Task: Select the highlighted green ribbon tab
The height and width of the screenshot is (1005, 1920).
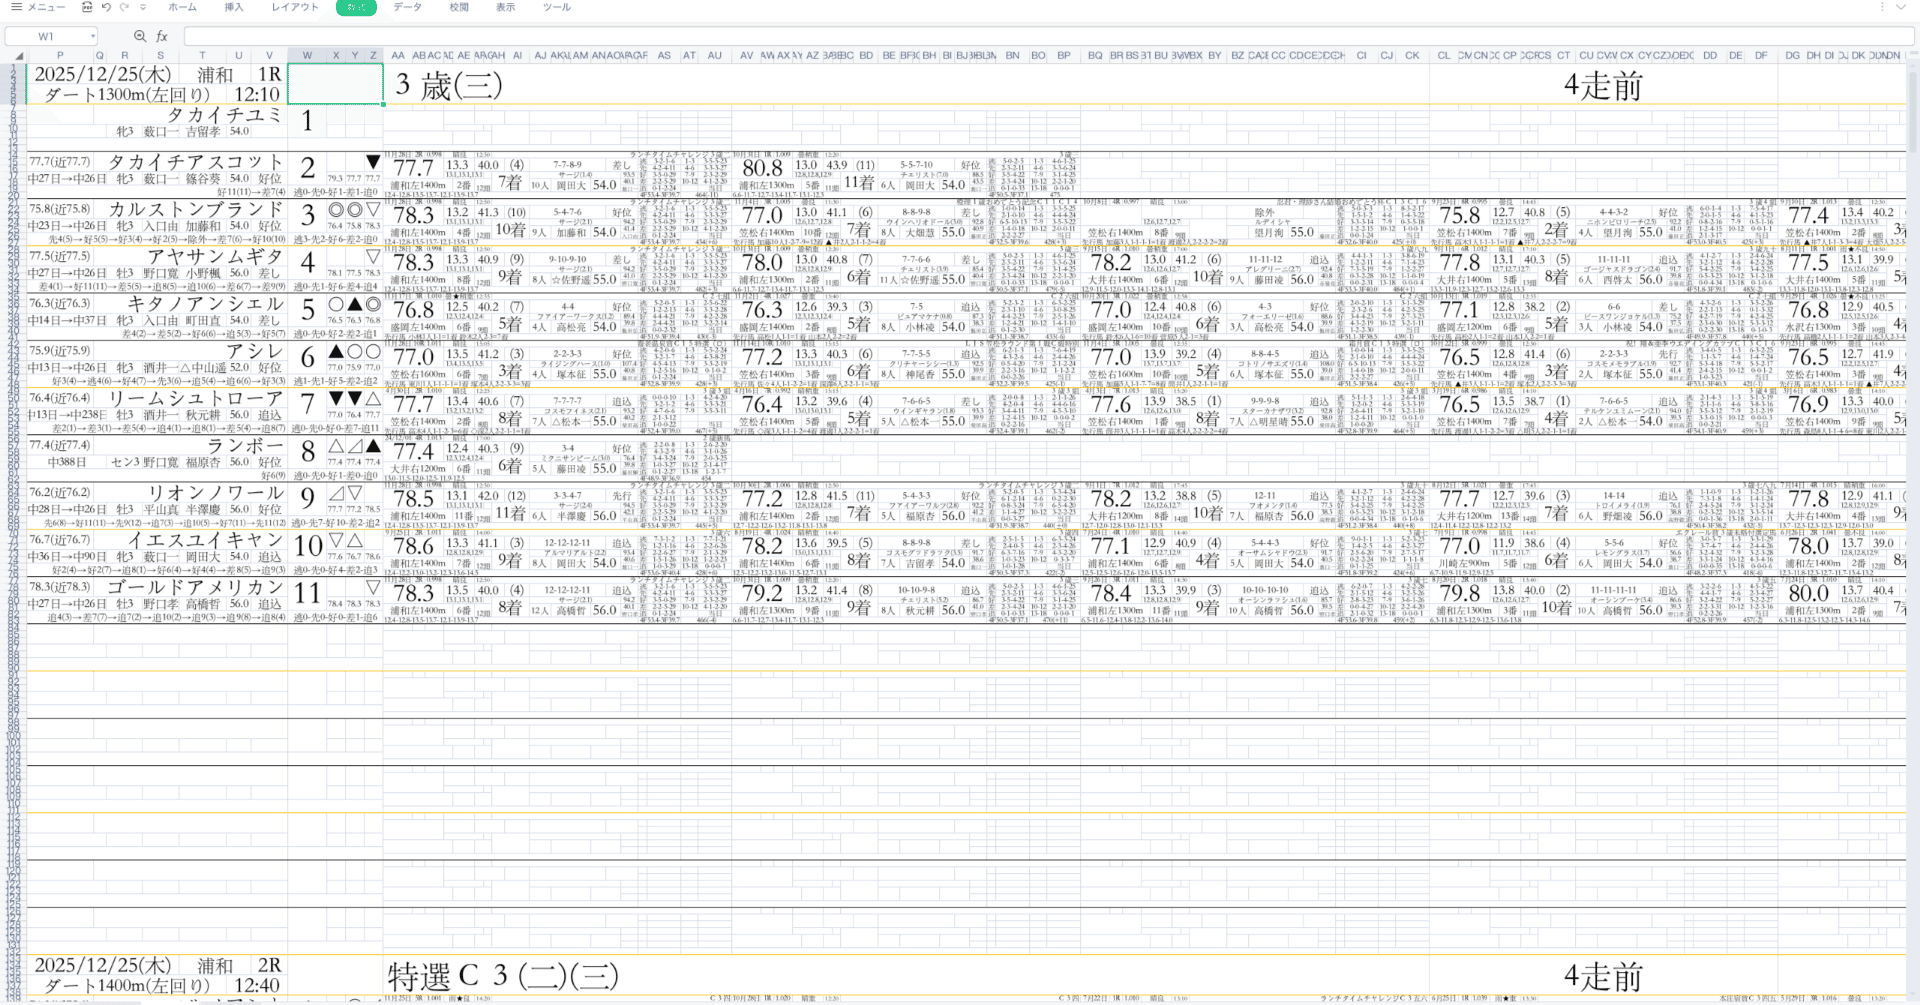Action: 357,7
